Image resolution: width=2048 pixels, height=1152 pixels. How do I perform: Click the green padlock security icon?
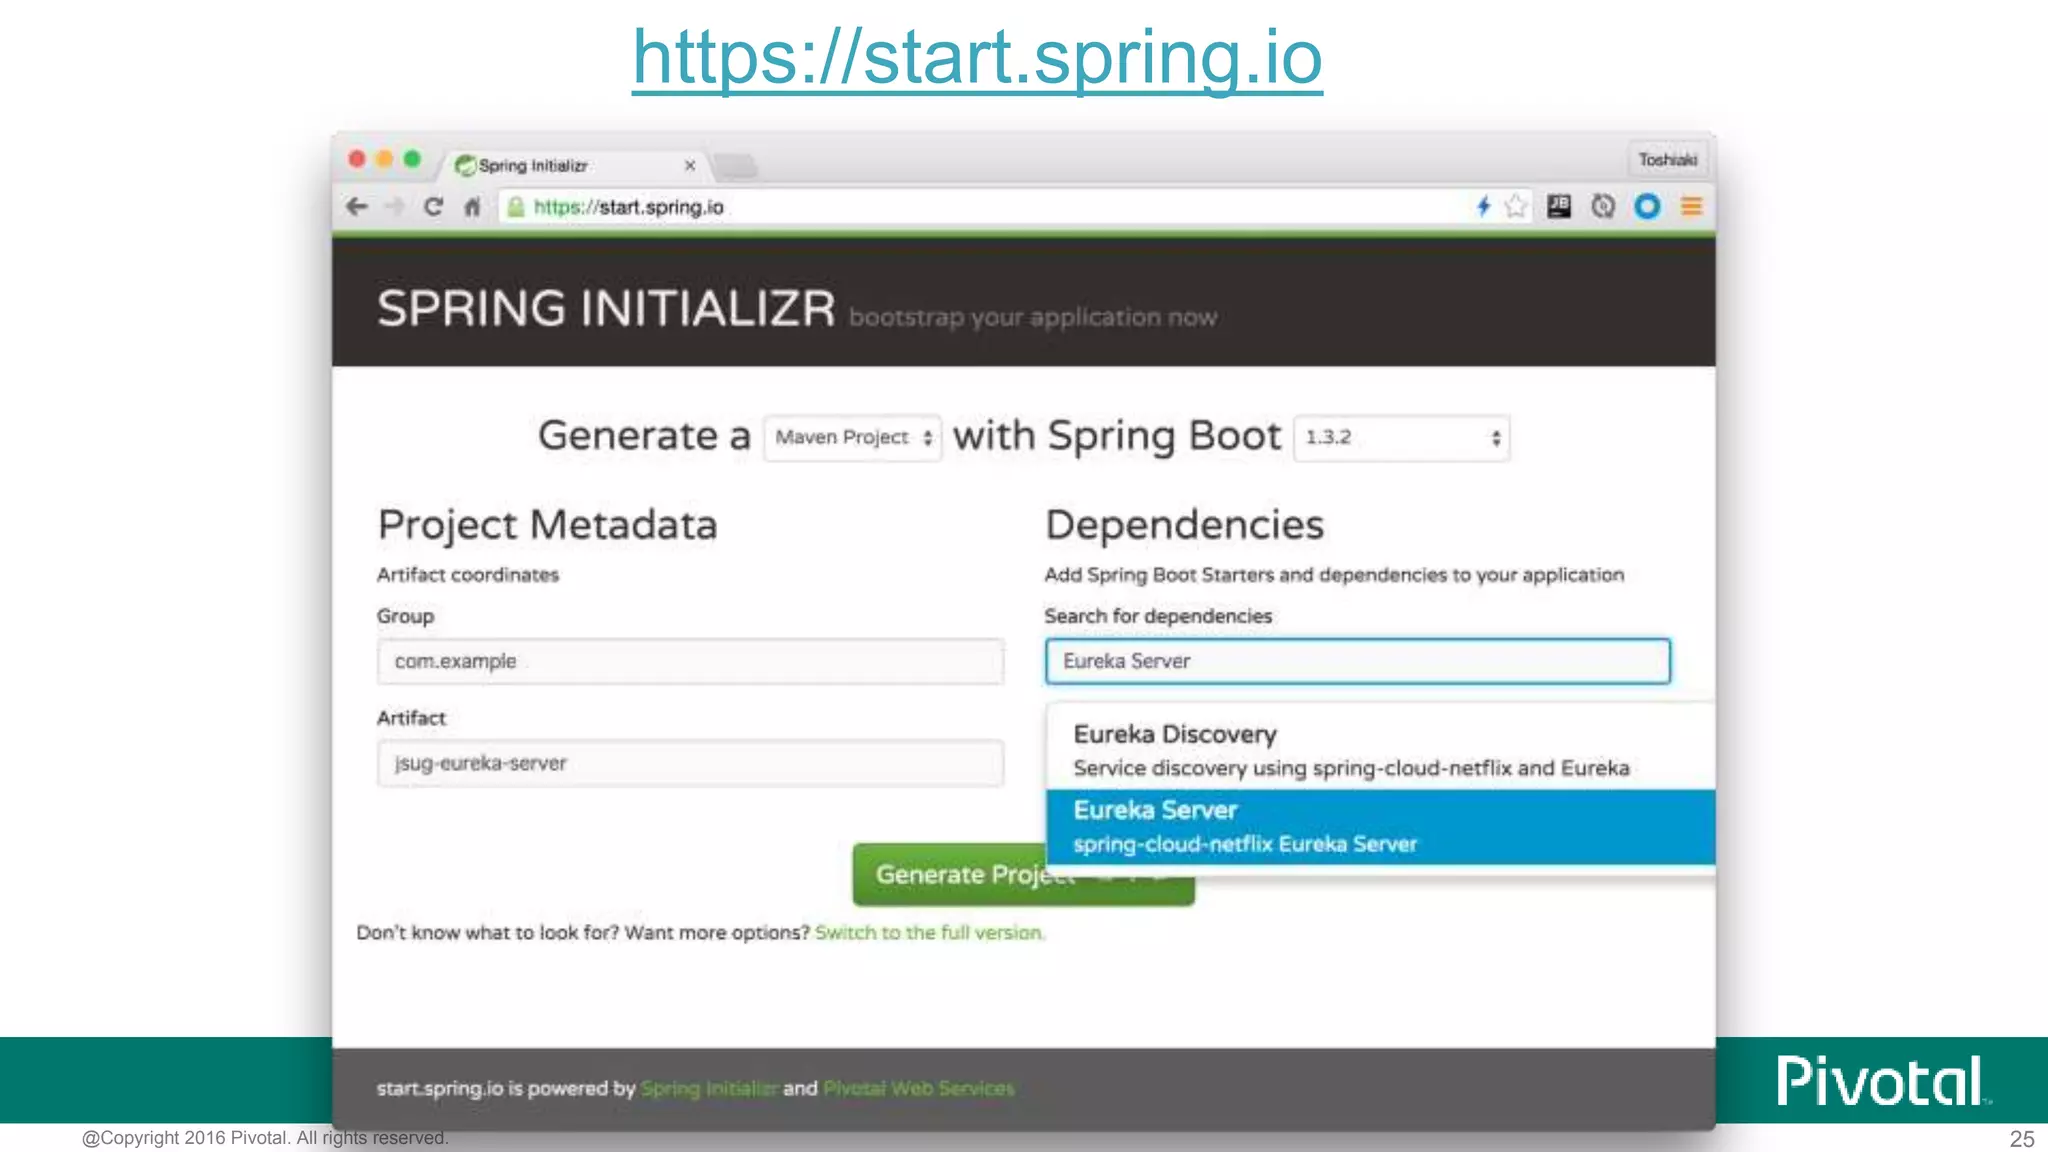(516, 207)
